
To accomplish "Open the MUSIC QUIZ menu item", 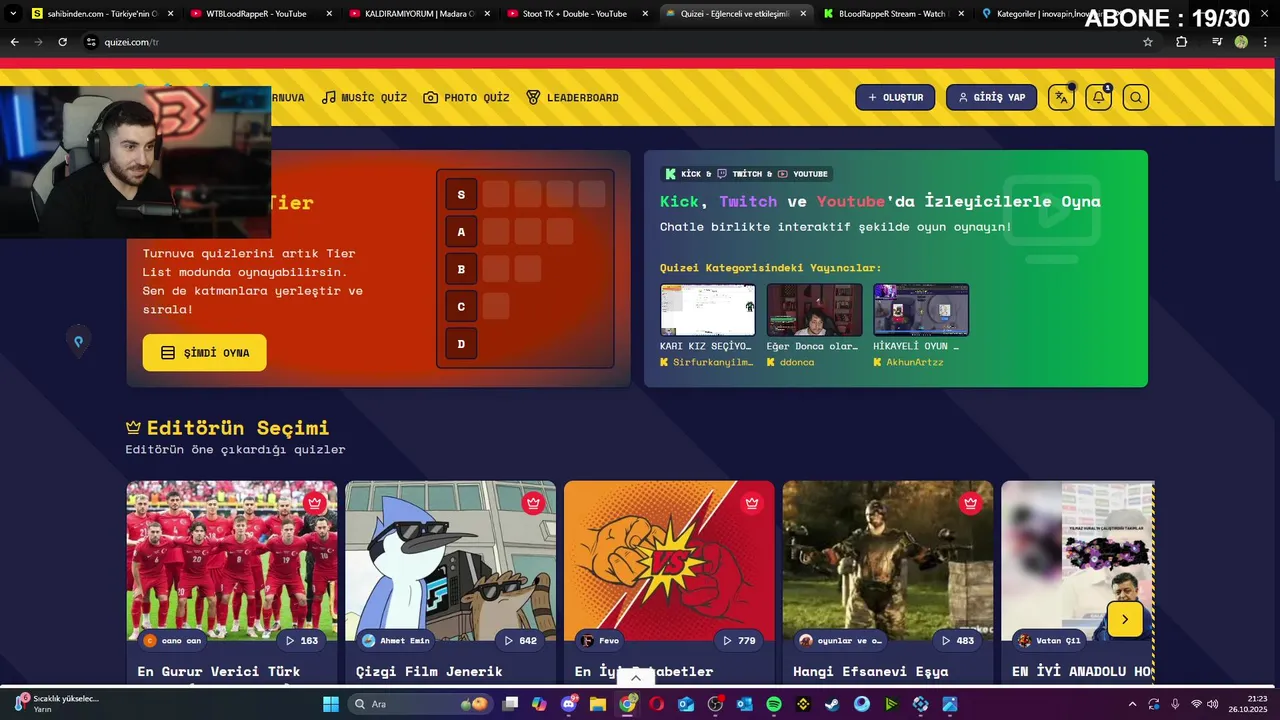I will 364,97.
